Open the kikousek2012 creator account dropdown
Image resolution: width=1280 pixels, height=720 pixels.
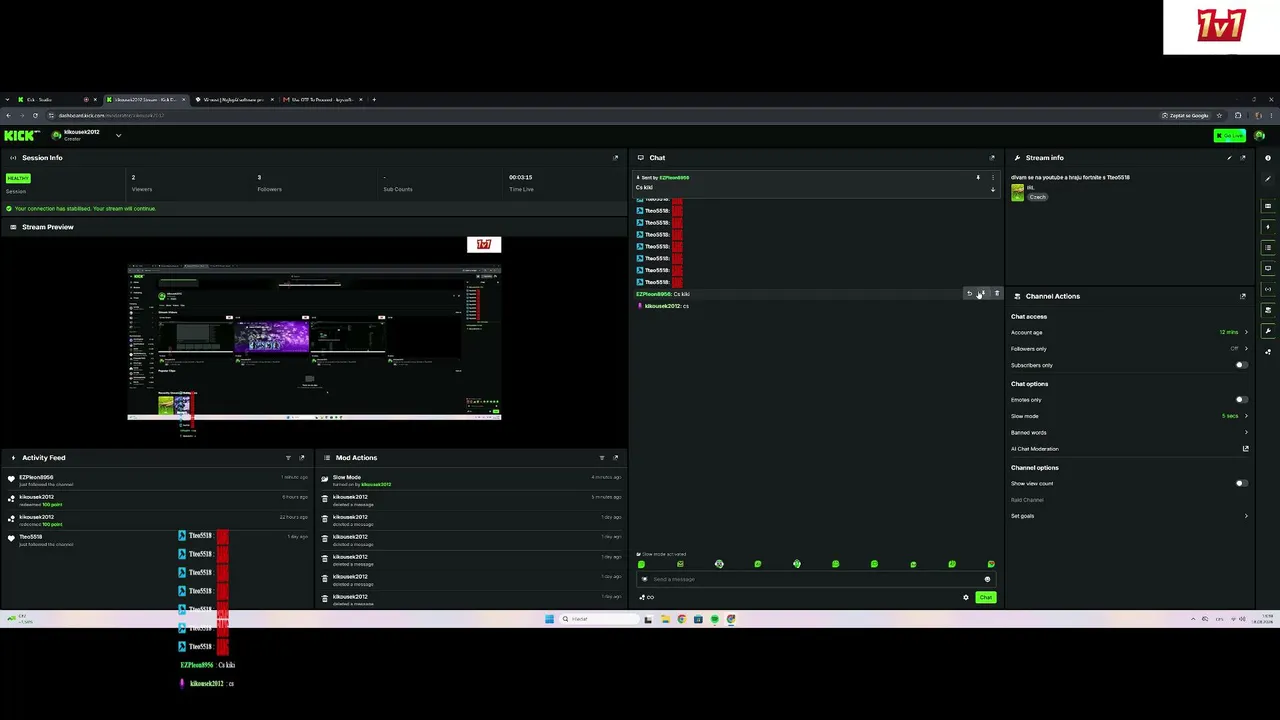[118, 135]
